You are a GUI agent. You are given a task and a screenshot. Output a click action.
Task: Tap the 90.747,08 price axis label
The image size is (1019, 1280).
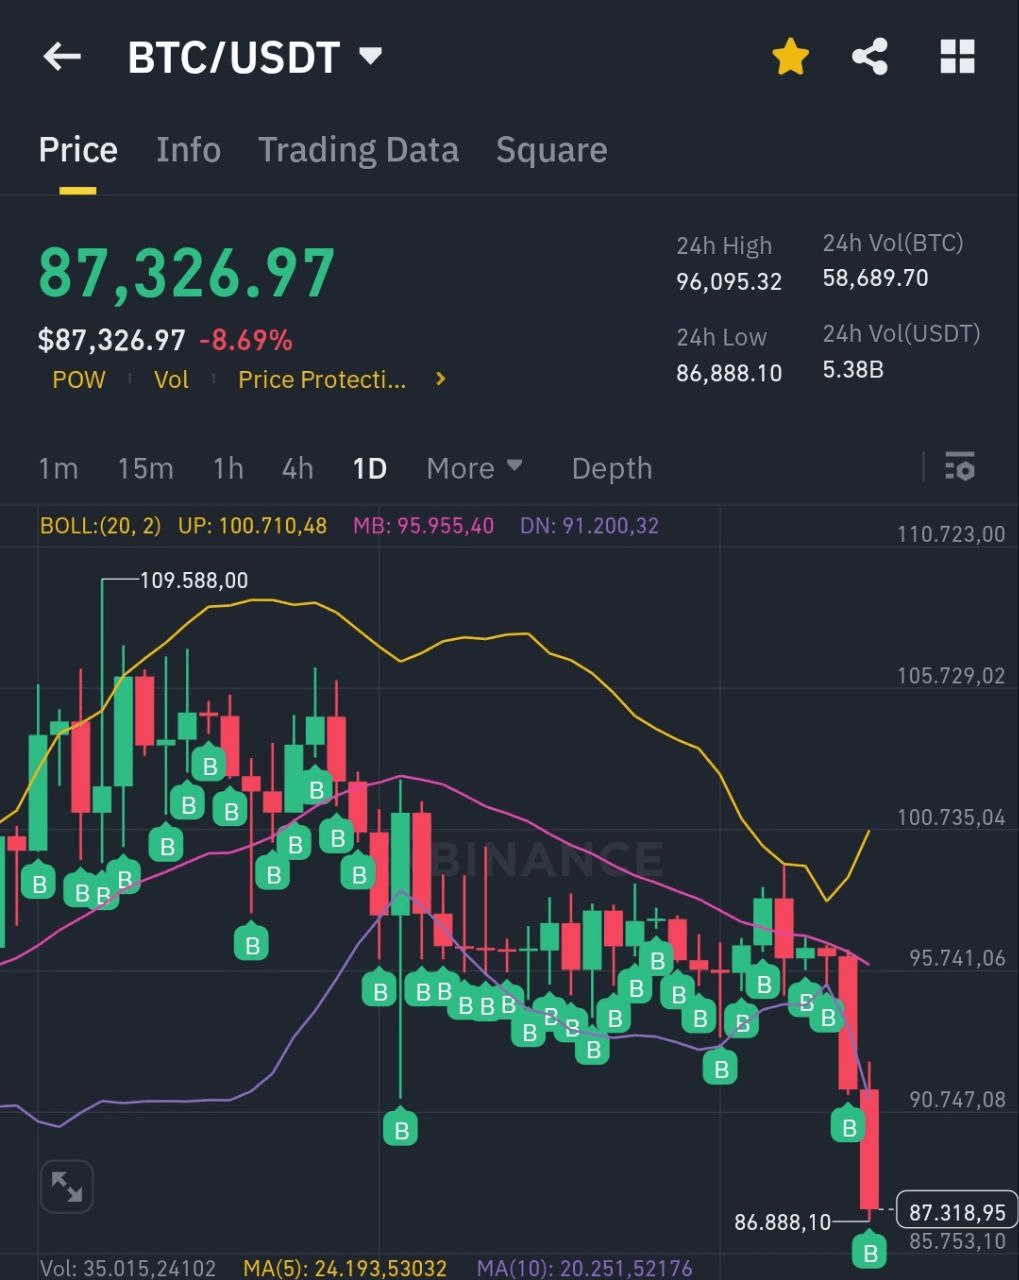957,1099
